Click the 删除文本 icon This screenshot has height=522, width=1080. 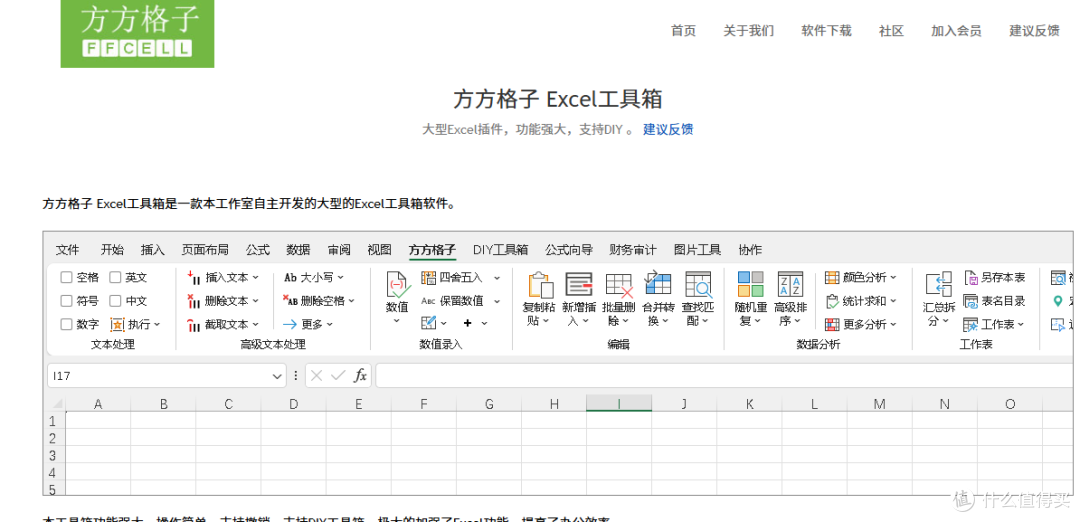[x=194, y=301]
